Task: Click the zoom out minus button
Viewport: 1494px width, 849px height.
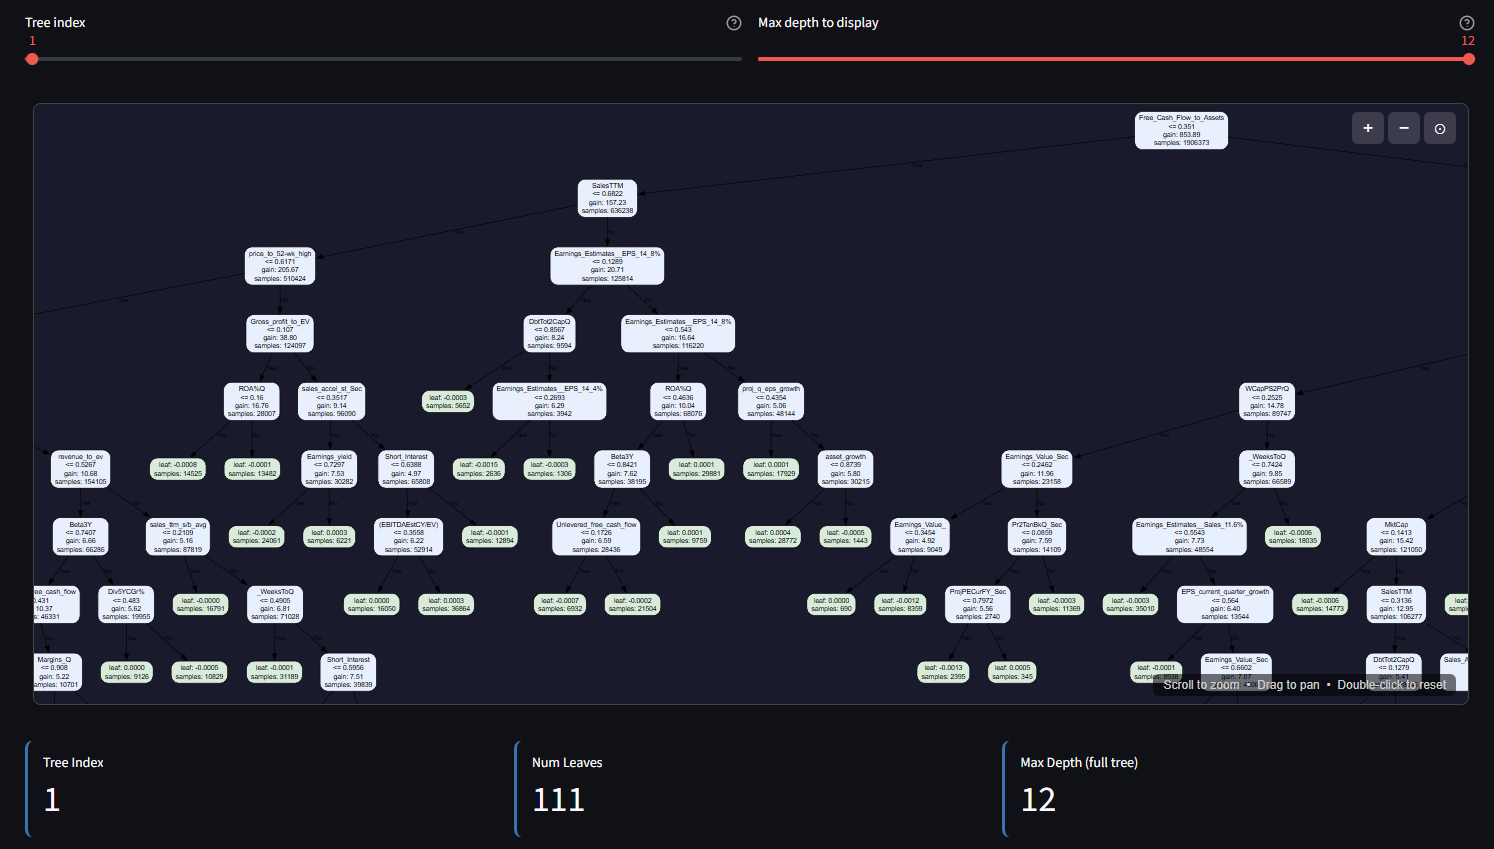Action: [1403, 128]
